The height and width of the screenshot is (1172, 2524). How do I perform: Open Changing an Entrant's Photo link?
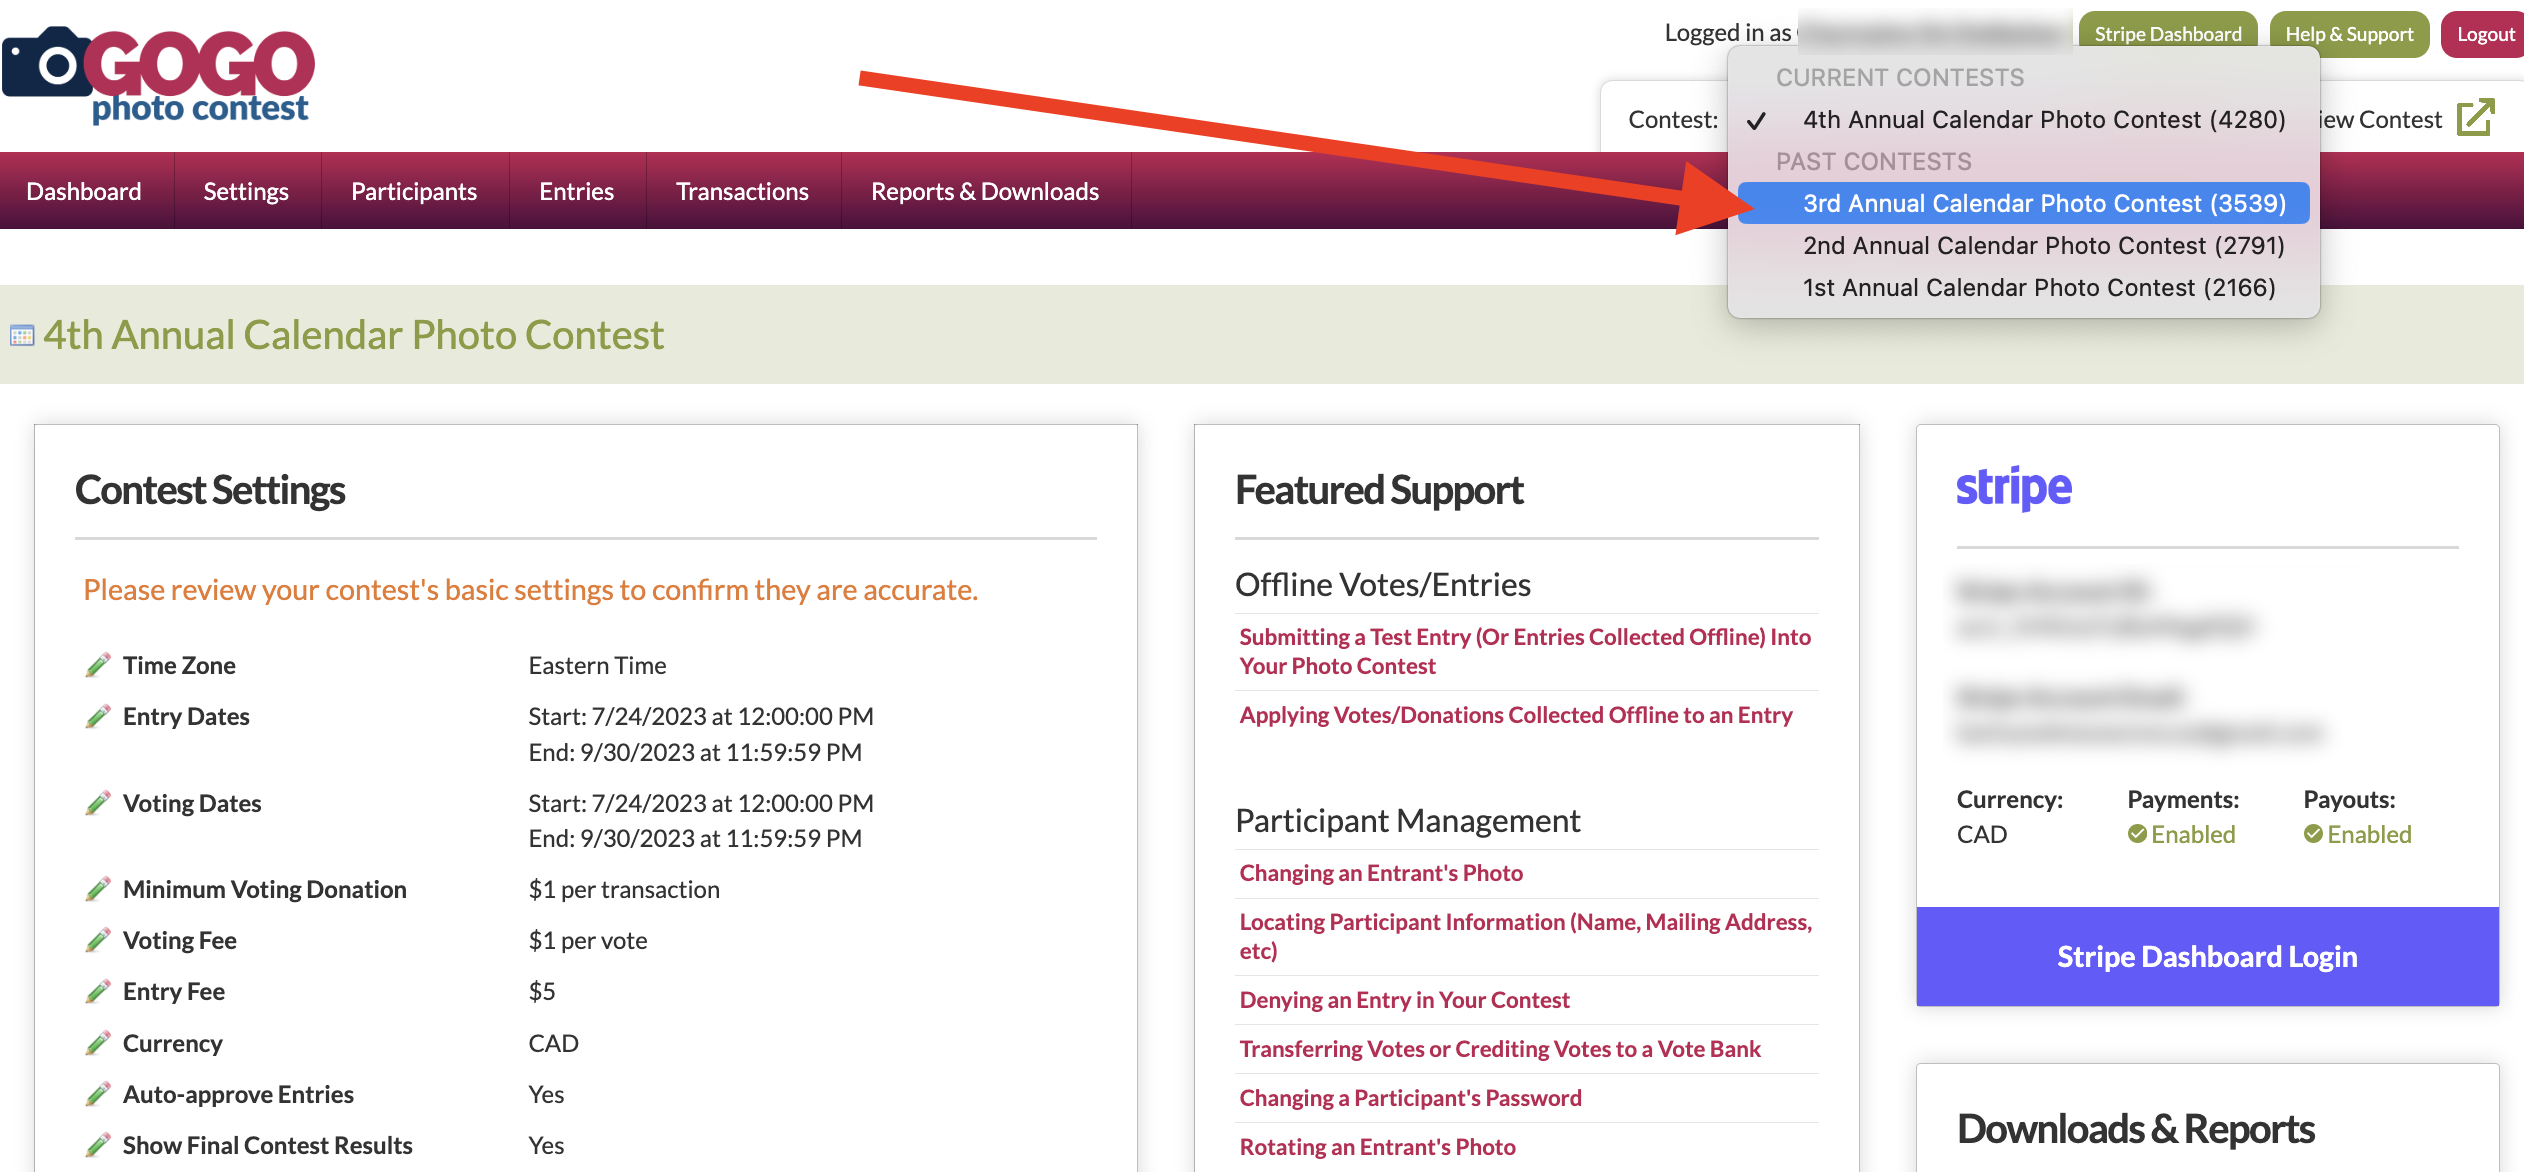pyautogui.click(x=1380, y=872)
